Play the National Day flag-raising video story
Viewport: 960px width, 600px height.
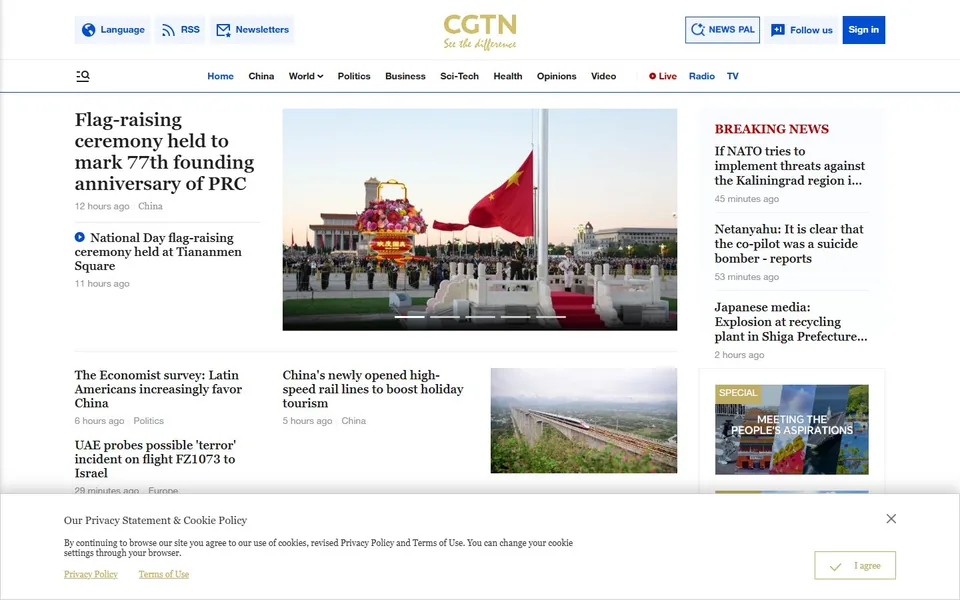tap(158, 251)
